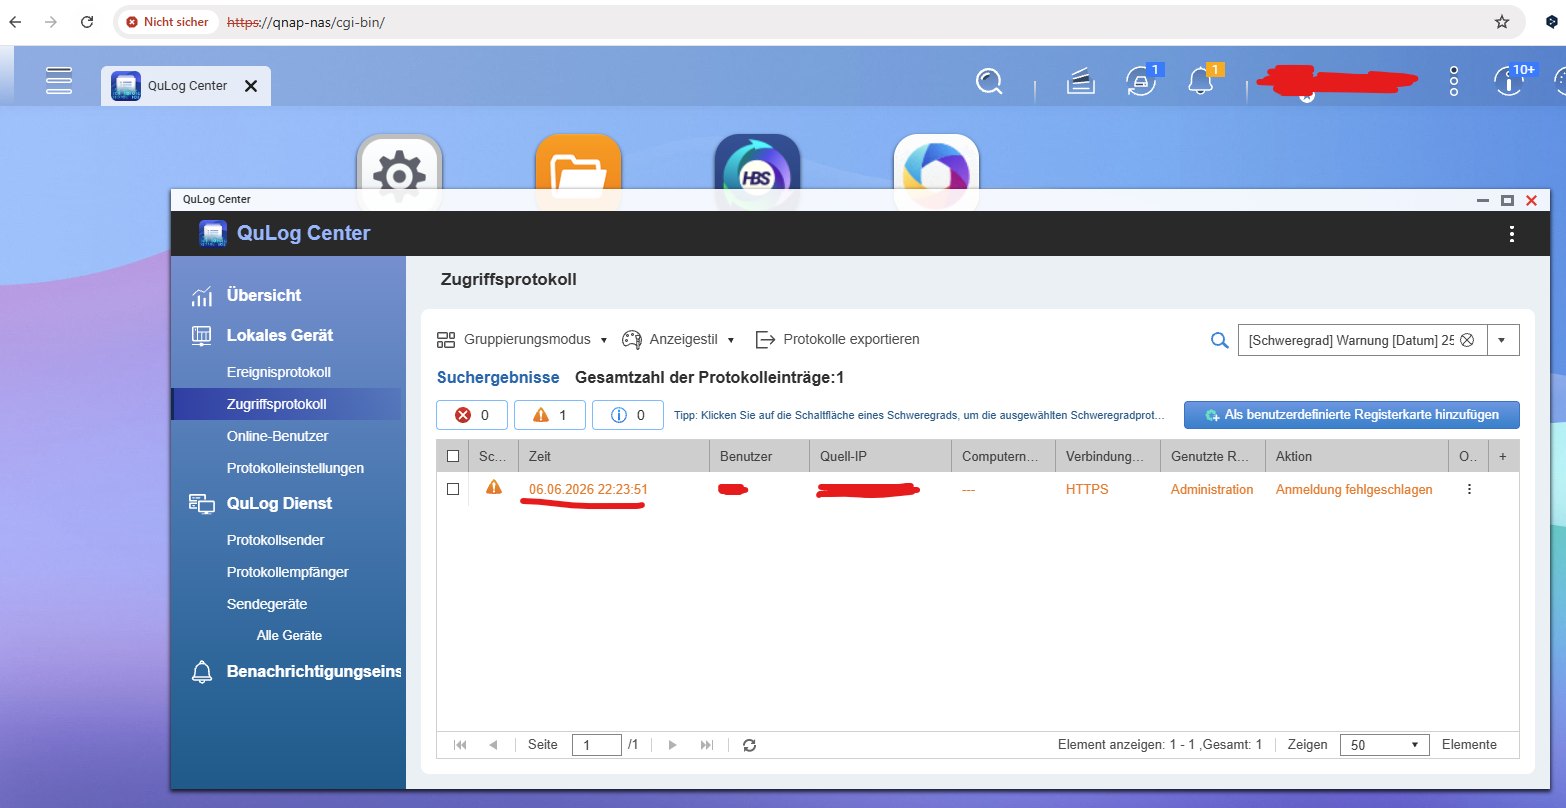Select QuLog Dienst section in sidebar

pos(279,503)
